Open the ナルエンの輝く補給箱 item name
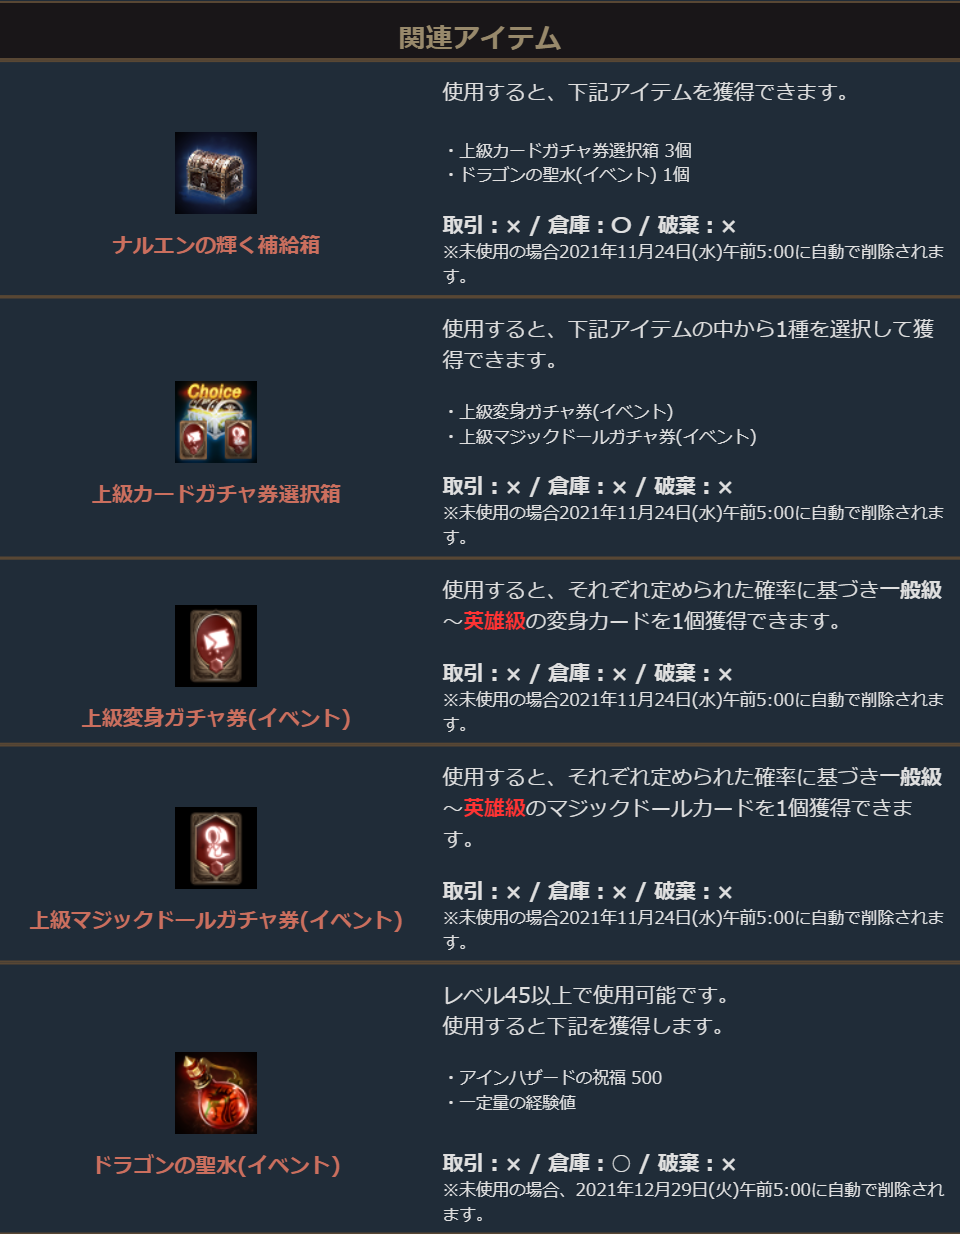The width and height of the screenshot is (960, 1234). [216, 245]
